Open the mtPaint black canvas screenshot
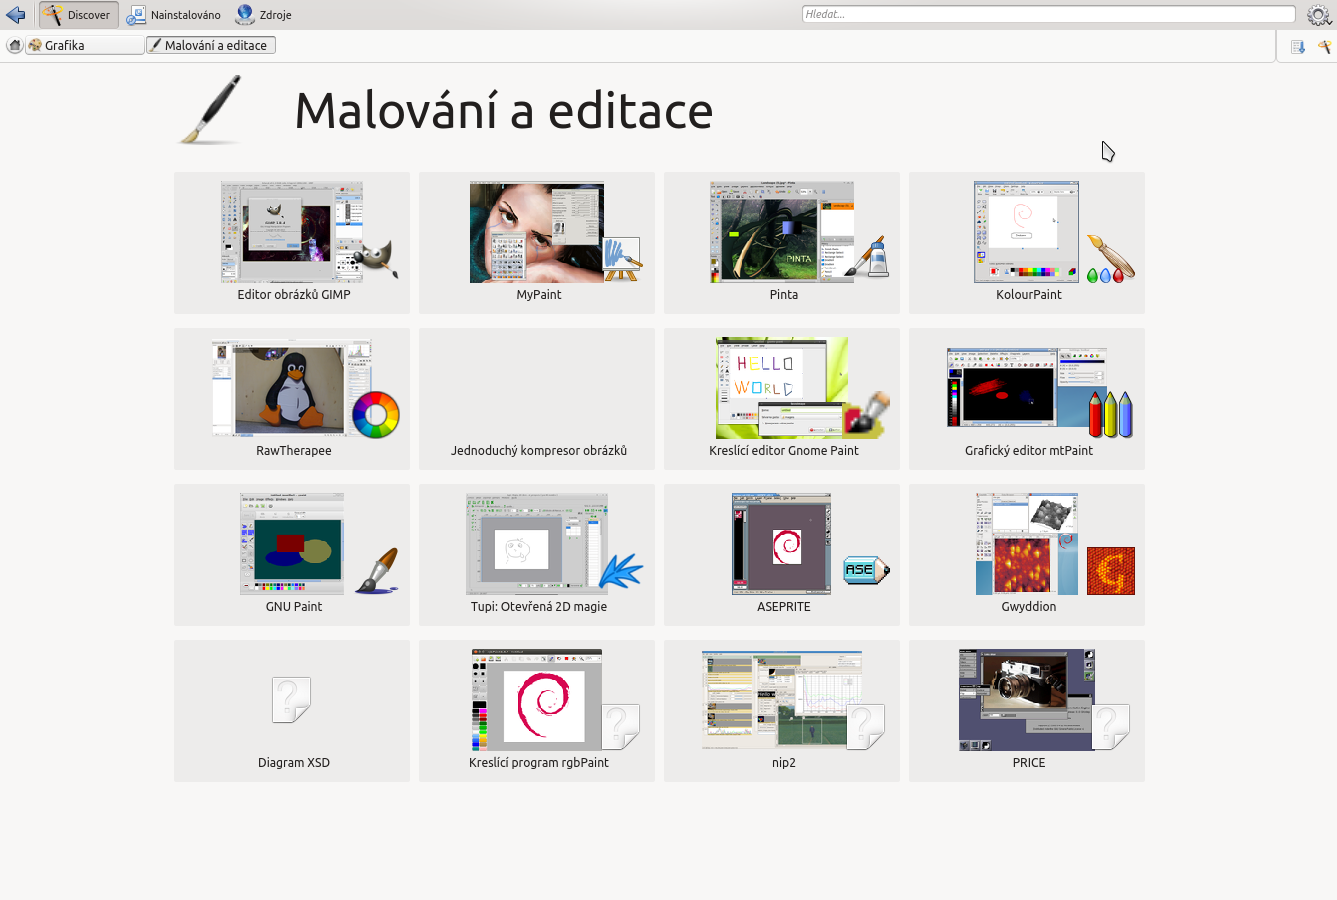 click(1027, 388)
